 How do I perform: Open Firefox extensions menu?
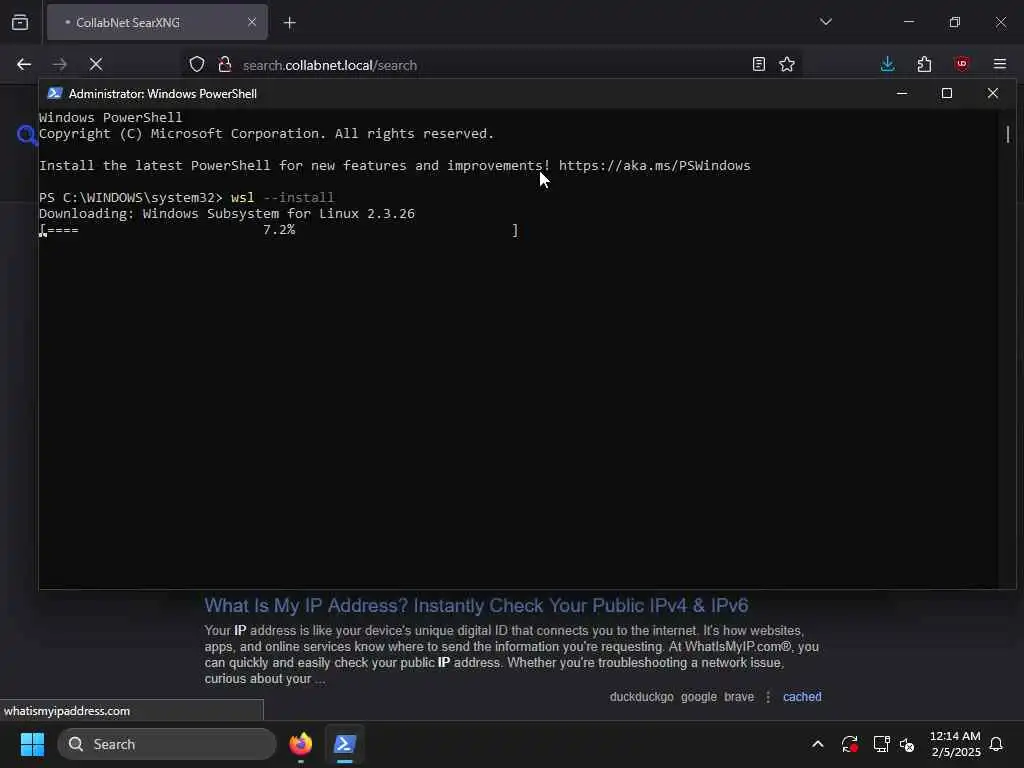[924, 64]
